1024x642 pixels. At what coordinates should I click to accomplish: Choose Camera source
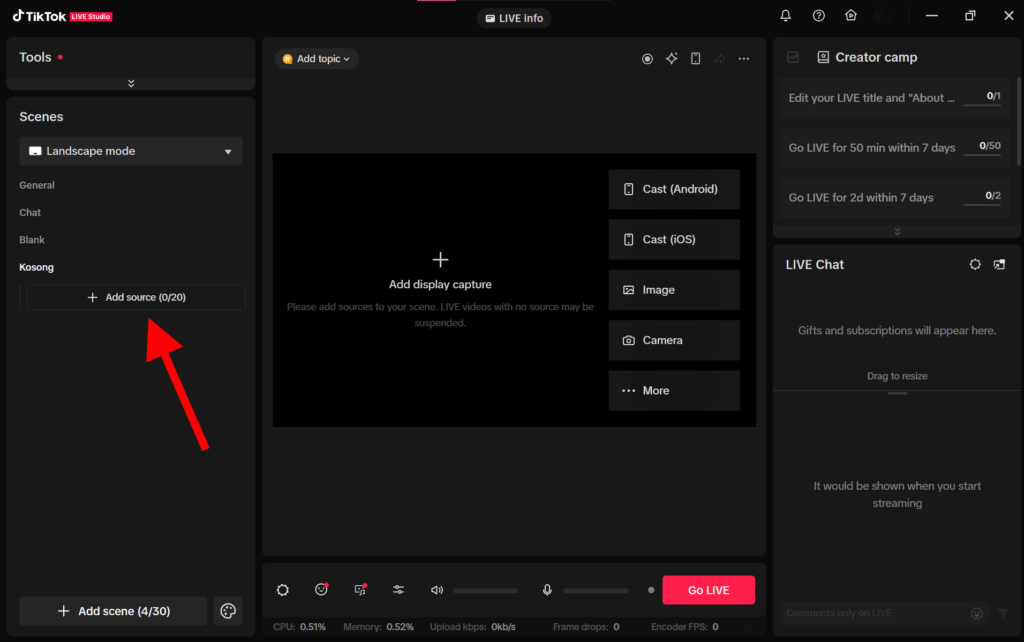coord(674,340)
